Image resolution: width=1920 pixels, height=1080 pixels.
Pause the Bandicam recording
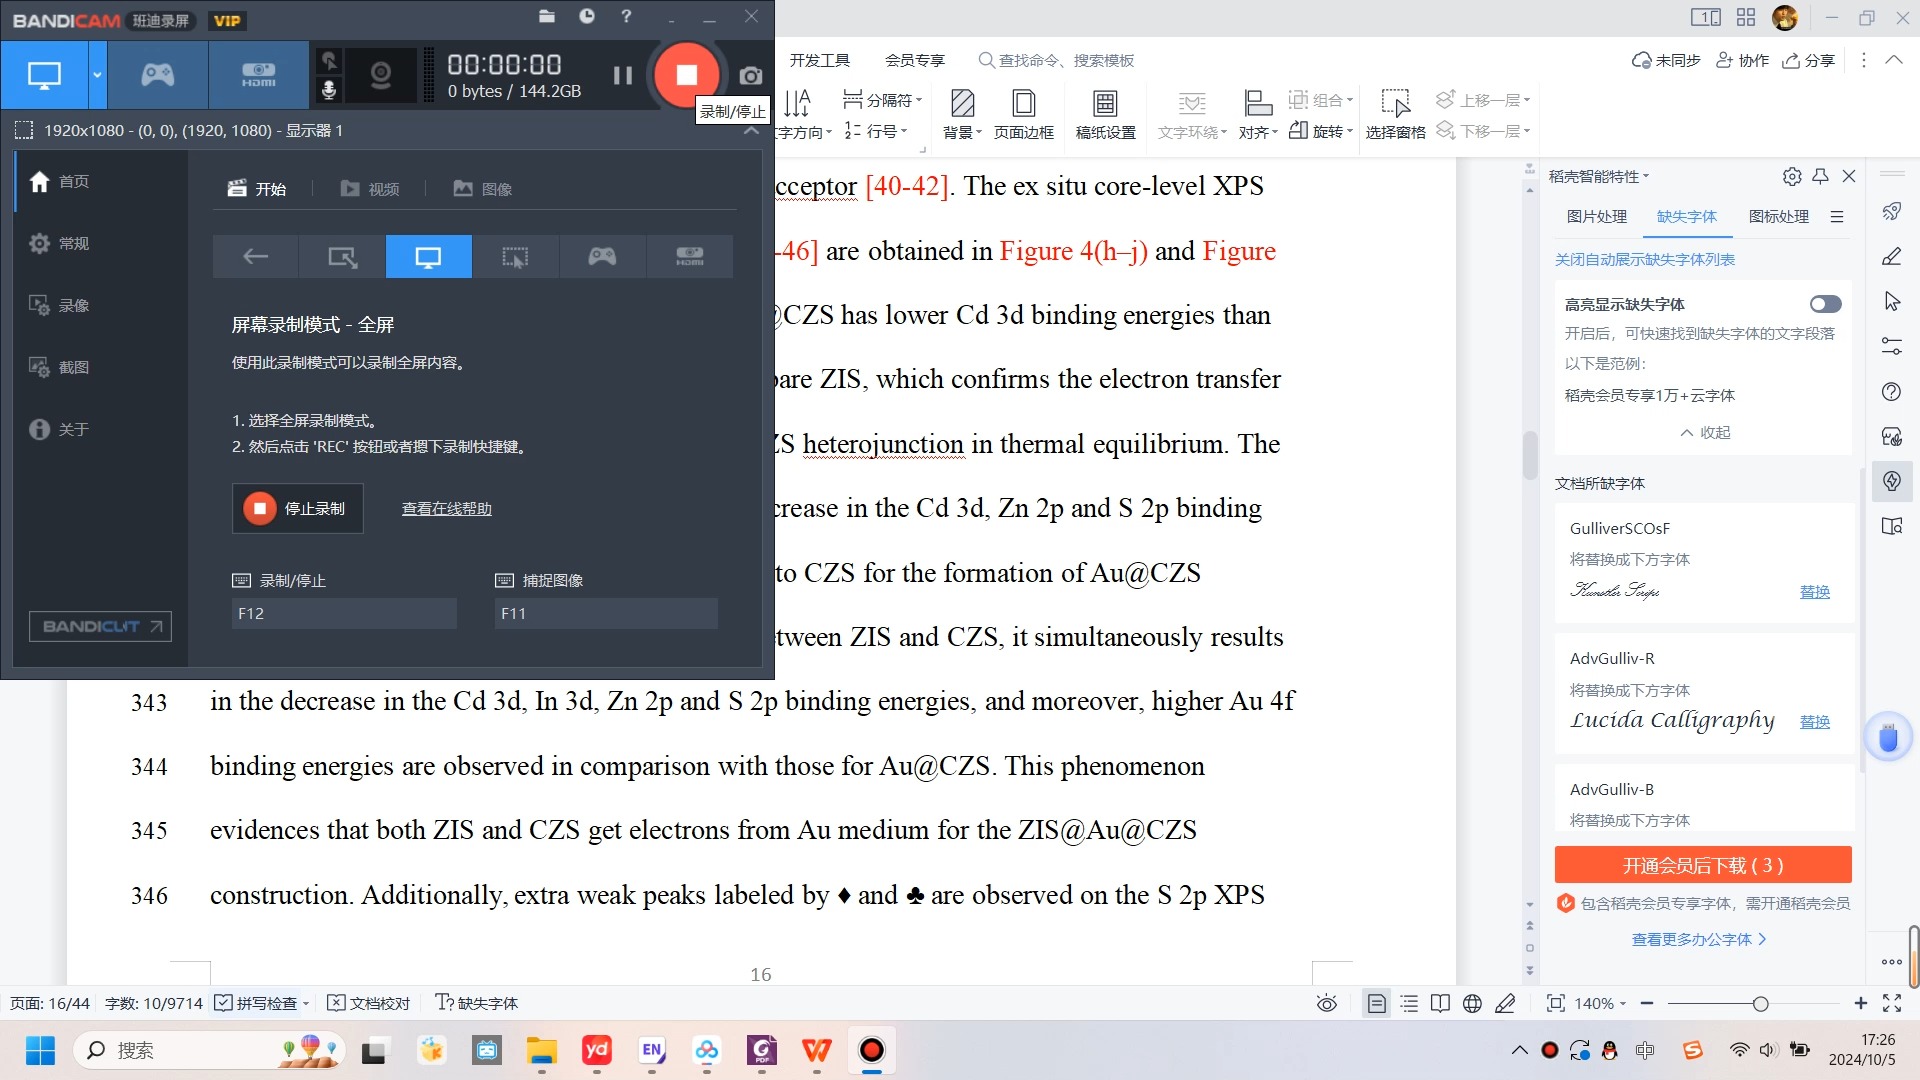(x=622, y=75)
